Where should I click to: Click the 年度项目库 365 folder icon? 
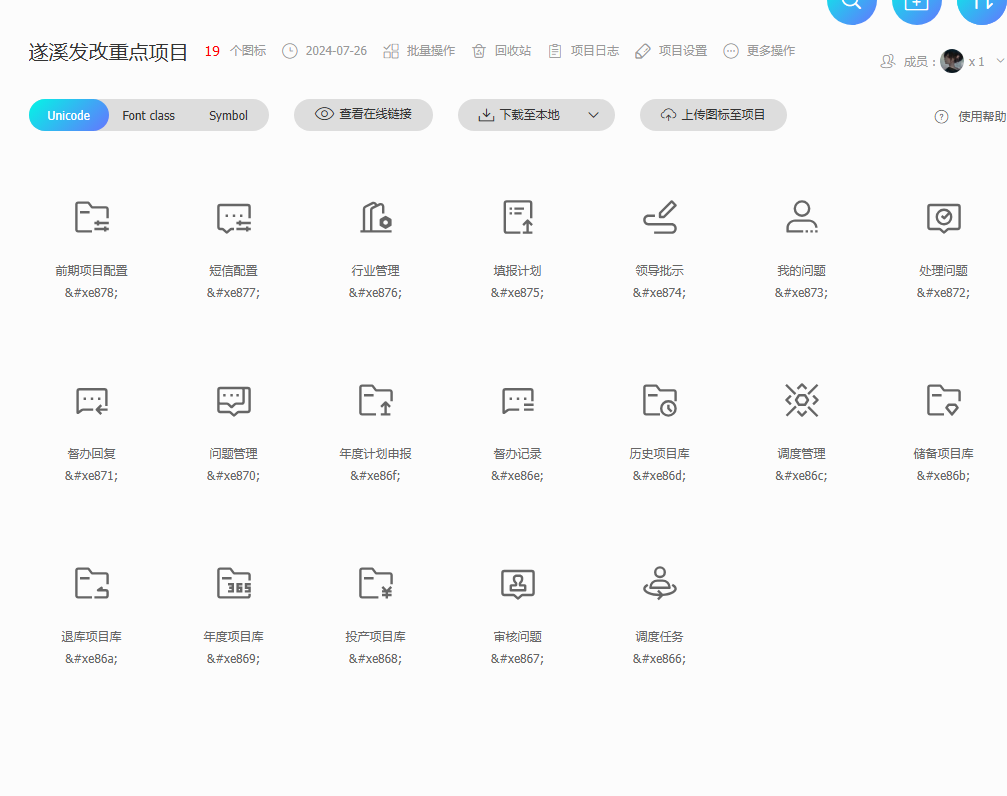coord(234,583)
